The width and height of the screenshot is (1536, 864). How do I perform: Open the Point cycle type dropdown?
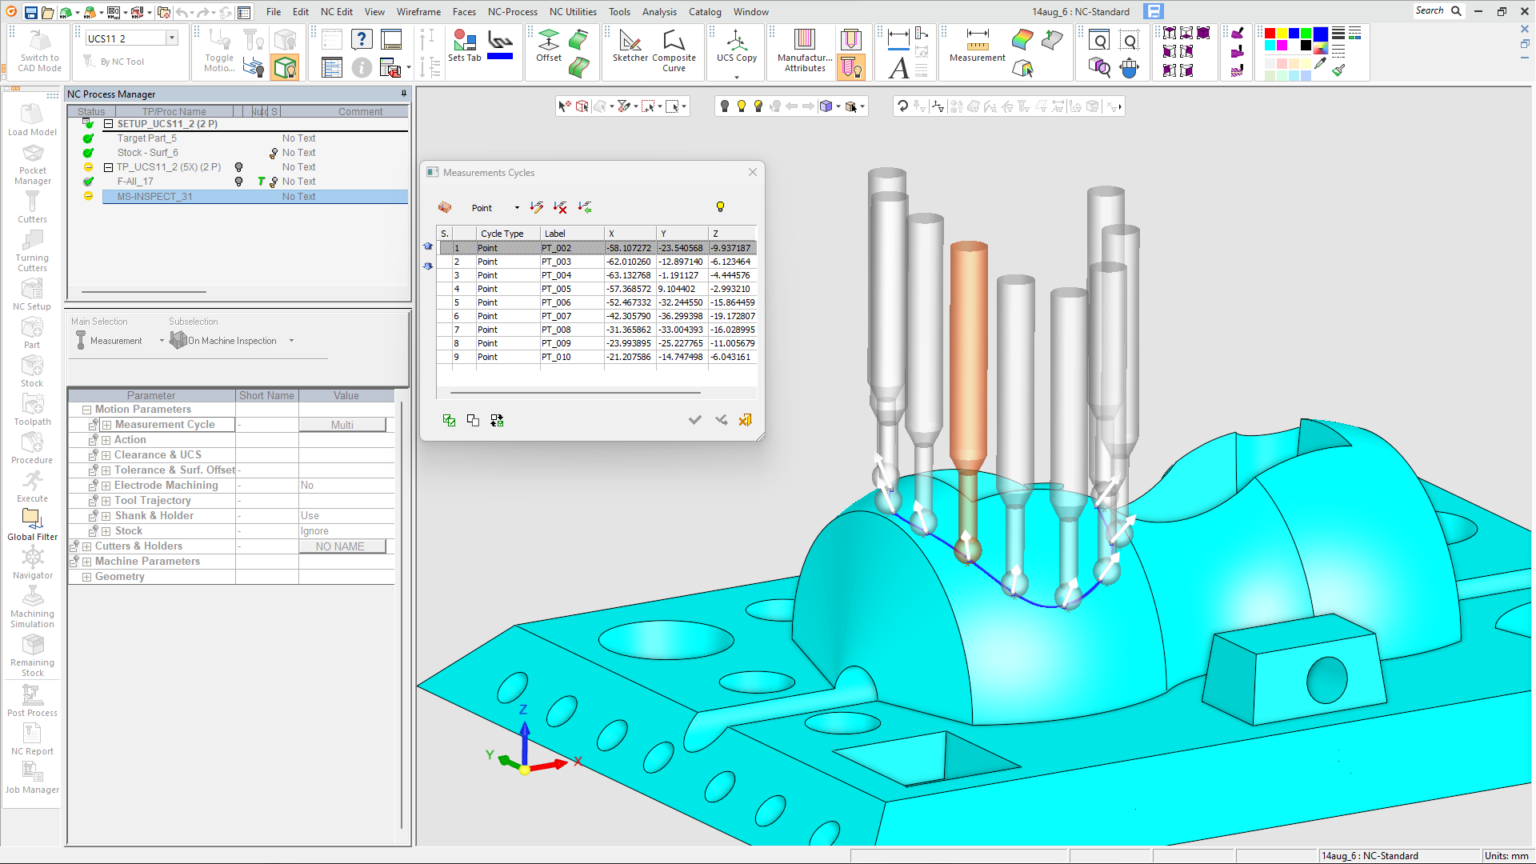pos(517,207)
